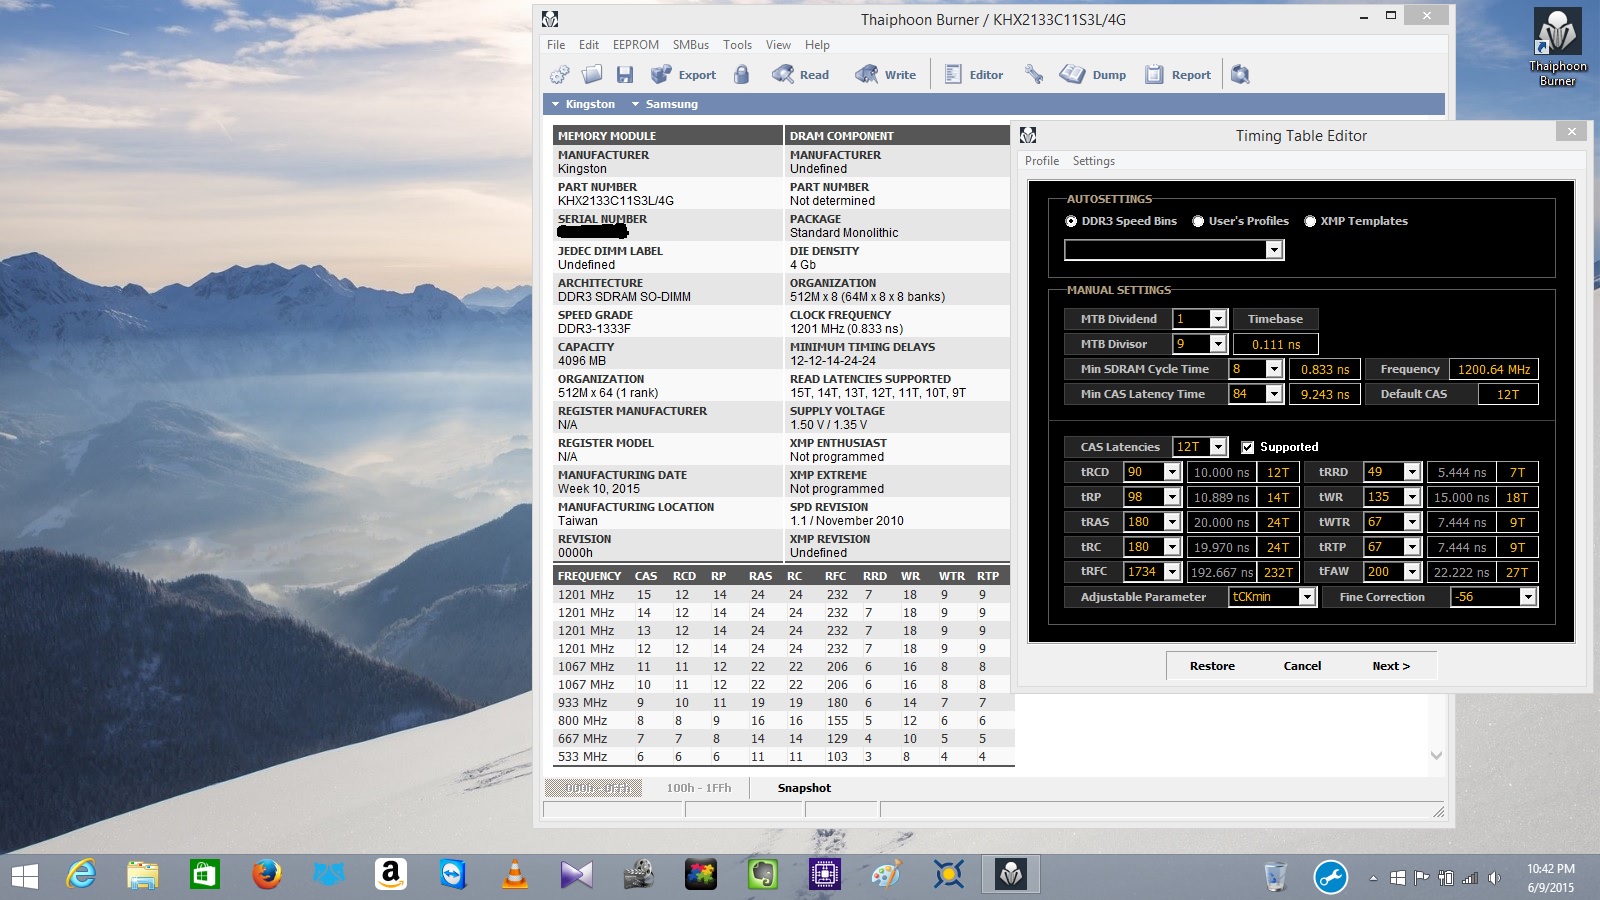
Task: Click the Write SPD toolbar button
Action: tap(885, 75)
